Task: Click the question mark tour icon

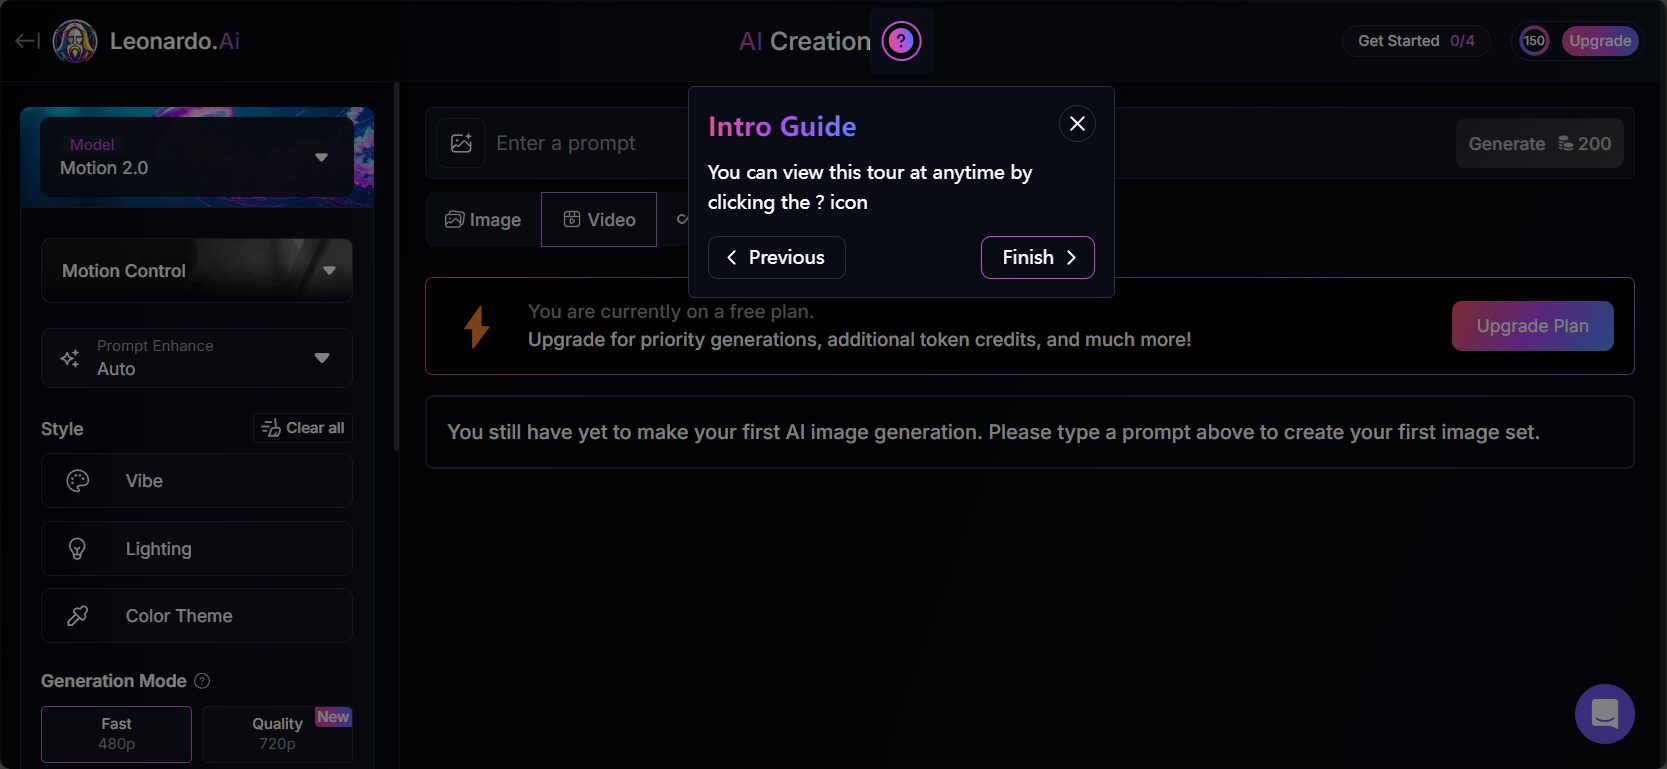Action: pos(901,41)
